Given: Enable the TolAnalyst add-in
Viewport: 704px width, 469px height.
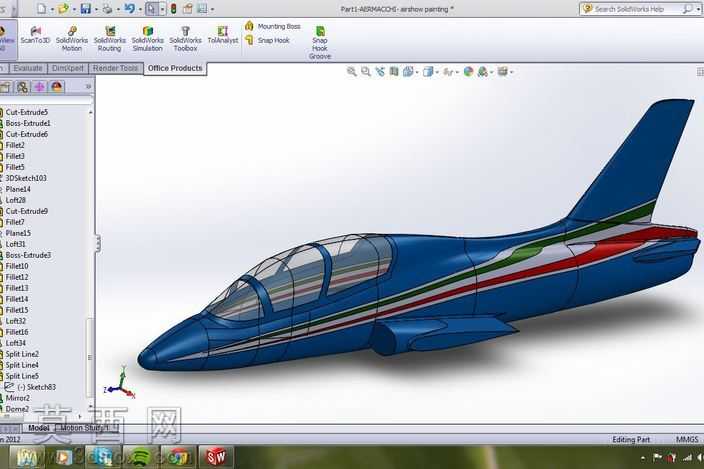Looking at the screenshot, I should pos(223,35).
